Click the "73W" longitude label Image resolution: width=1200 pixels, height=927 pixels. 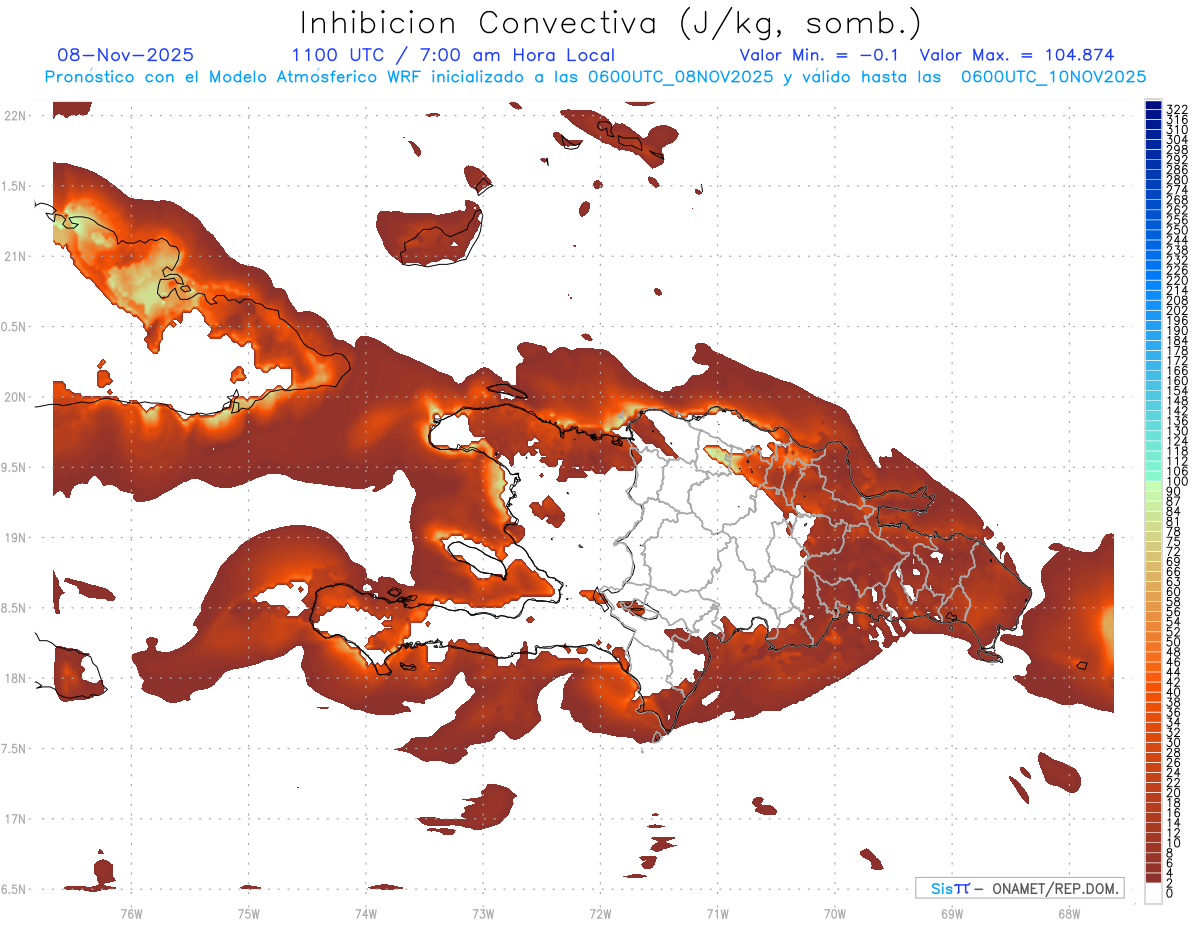(x=483, y=913)
